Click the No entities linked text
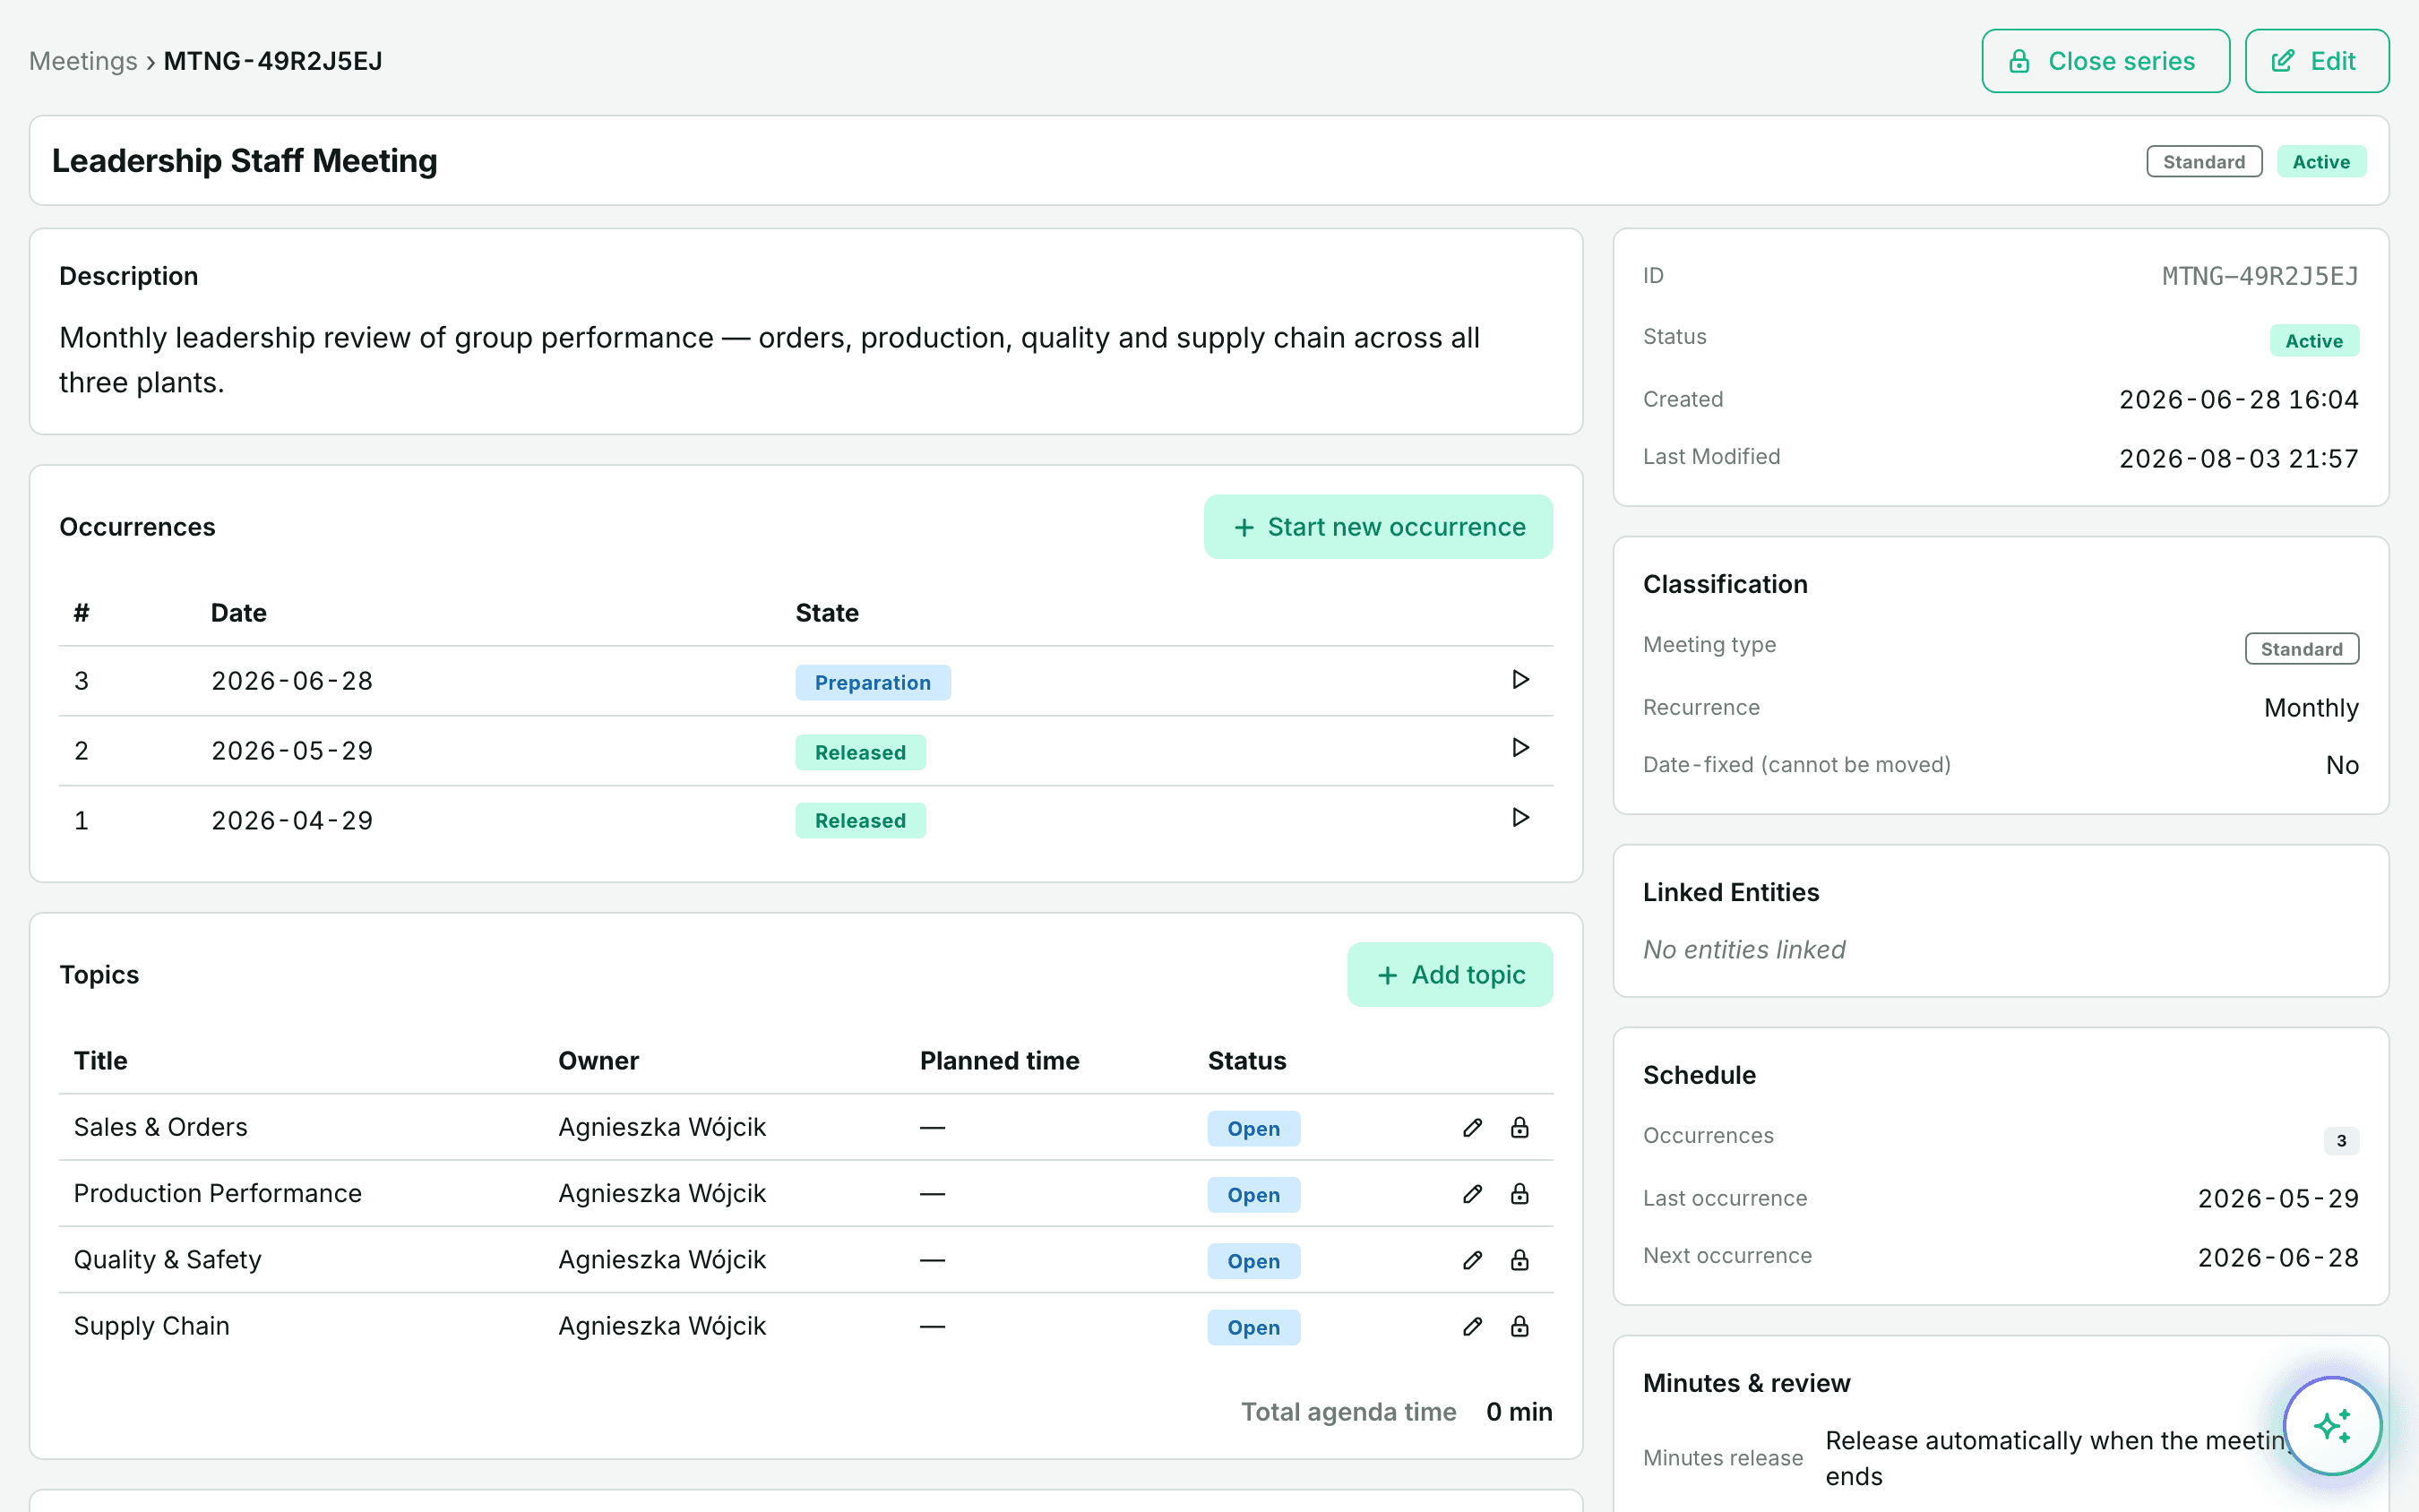 point(1744,950)
